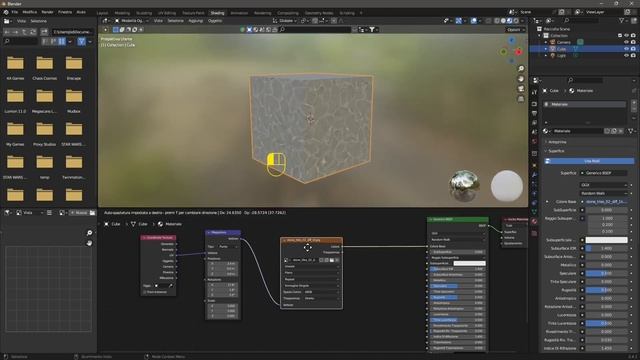
Task: Open the Modifica menu
Action: pos(29,12)
